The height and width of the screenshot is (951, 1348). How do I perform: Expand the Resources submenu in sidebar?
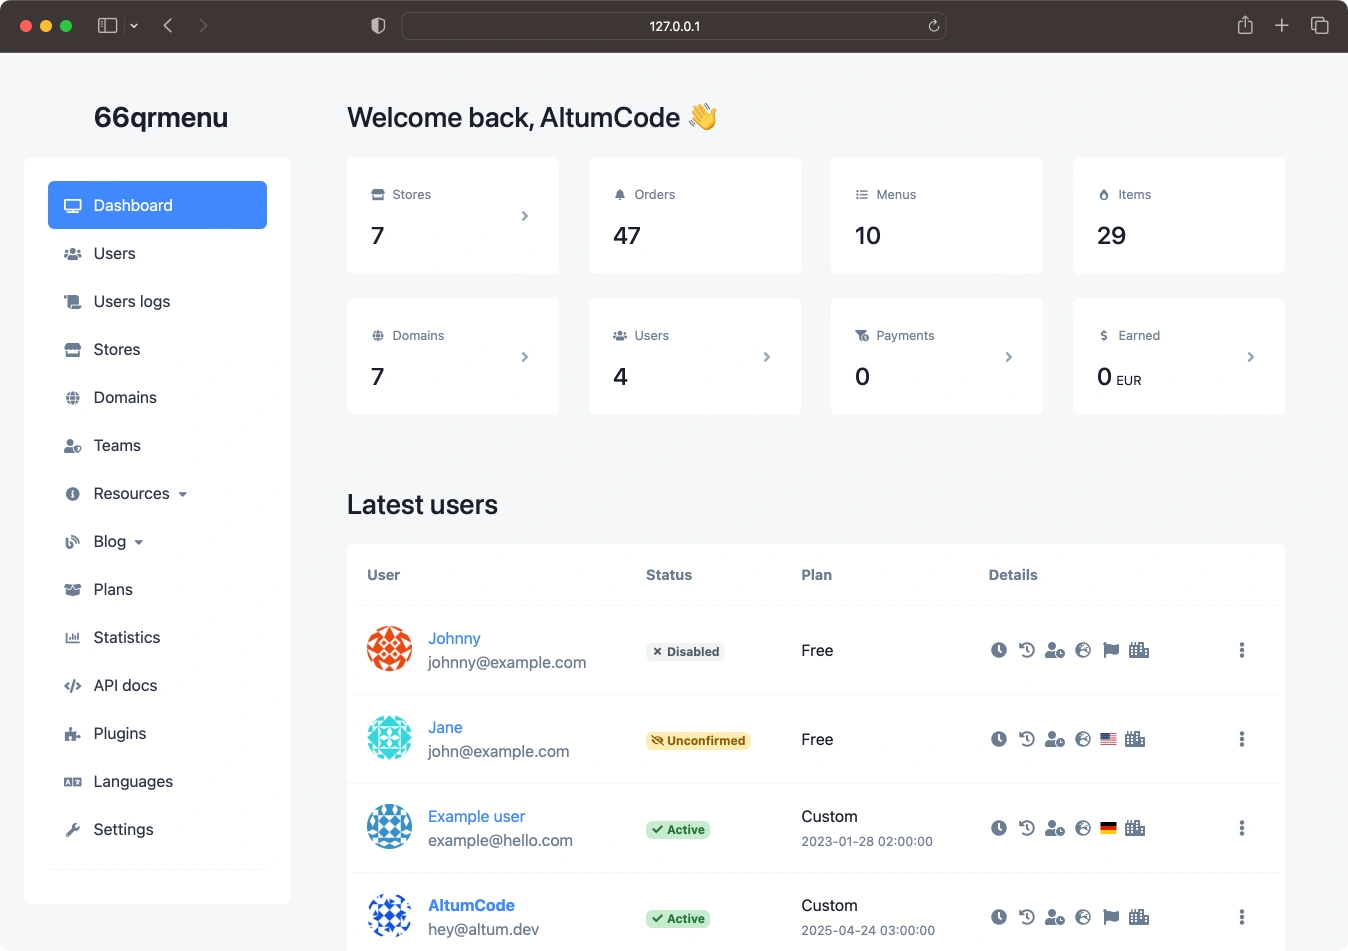tap(140, 494)
